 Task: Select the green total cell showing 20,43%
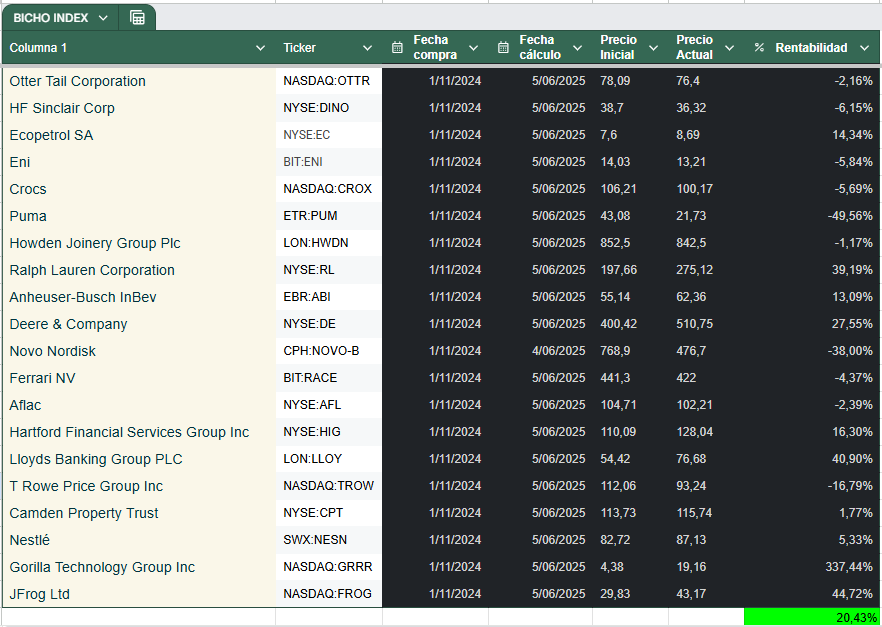click(x=812, y=618)
